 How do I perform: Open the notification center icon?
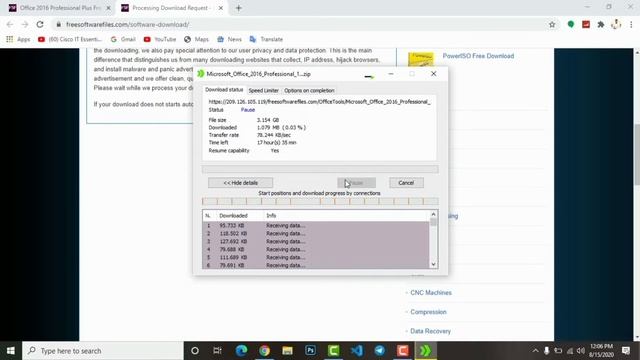click(x=626, y=351)
